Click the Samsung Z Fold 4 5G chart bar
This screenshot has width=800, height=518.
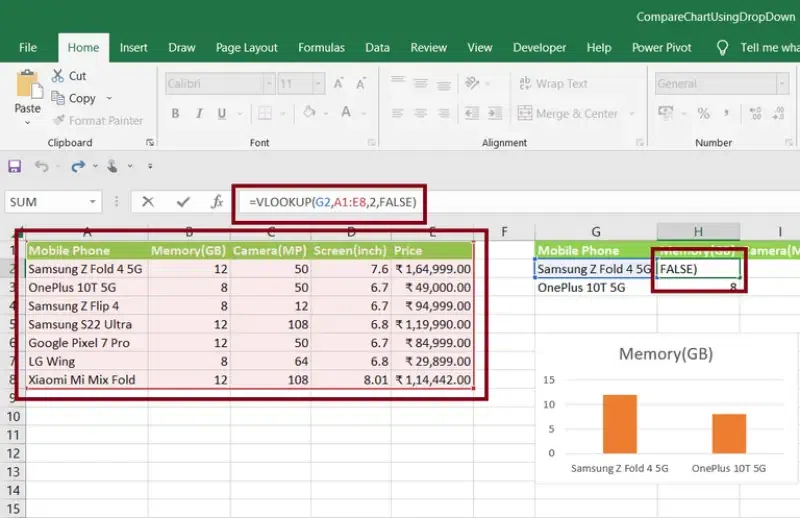click(621, 424)
